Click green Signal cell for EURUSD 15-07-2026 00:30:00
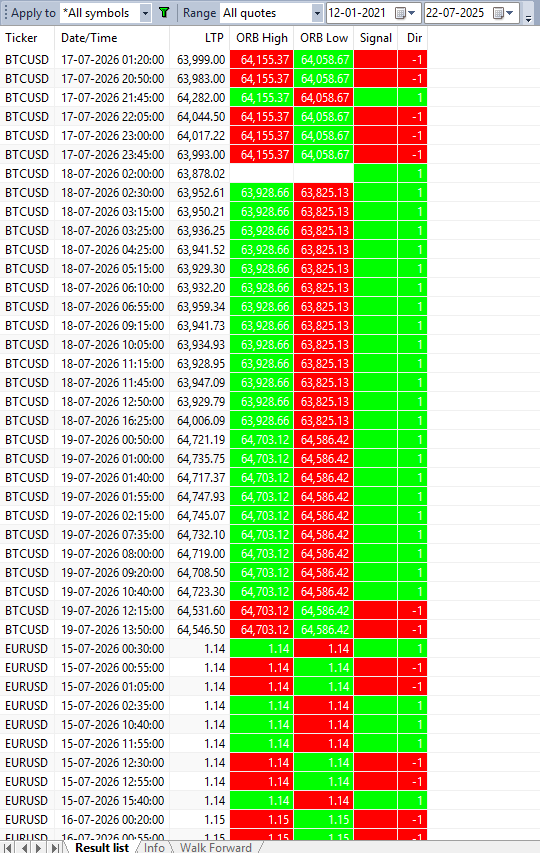 pyautogui.click(x=376, y=648)
